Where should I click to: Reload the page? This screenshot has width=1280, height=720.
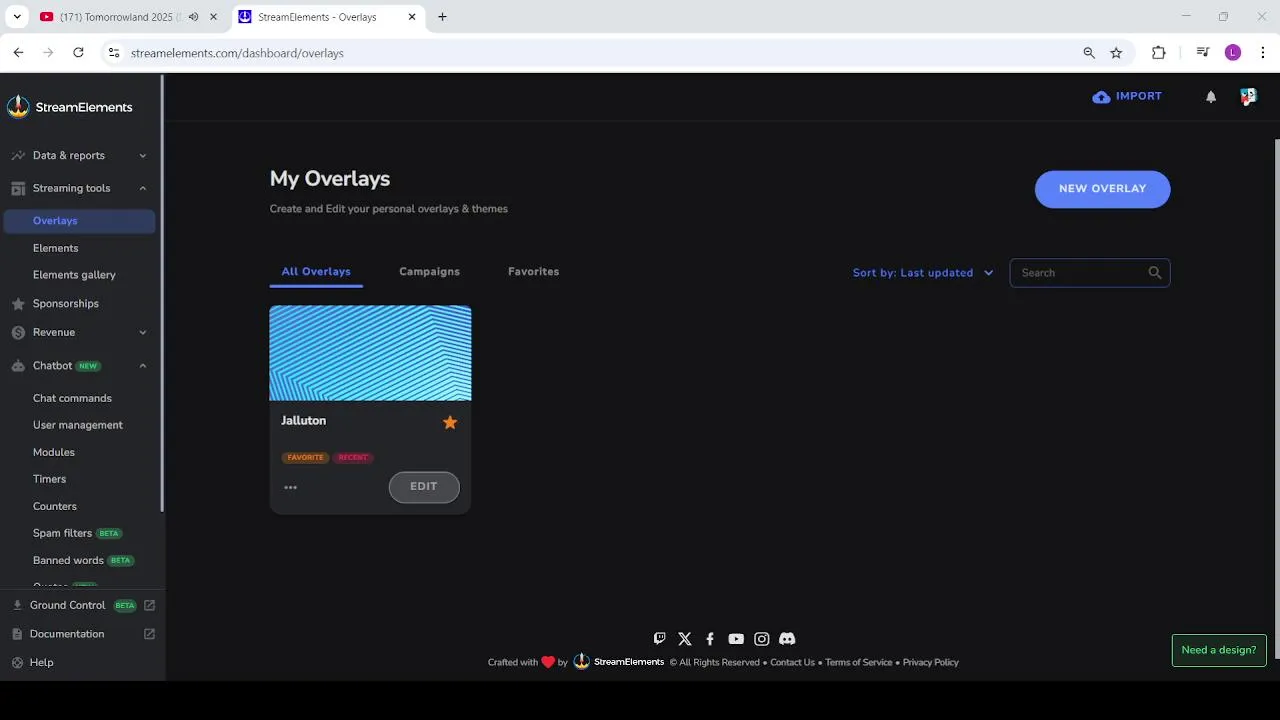point(78,52)
